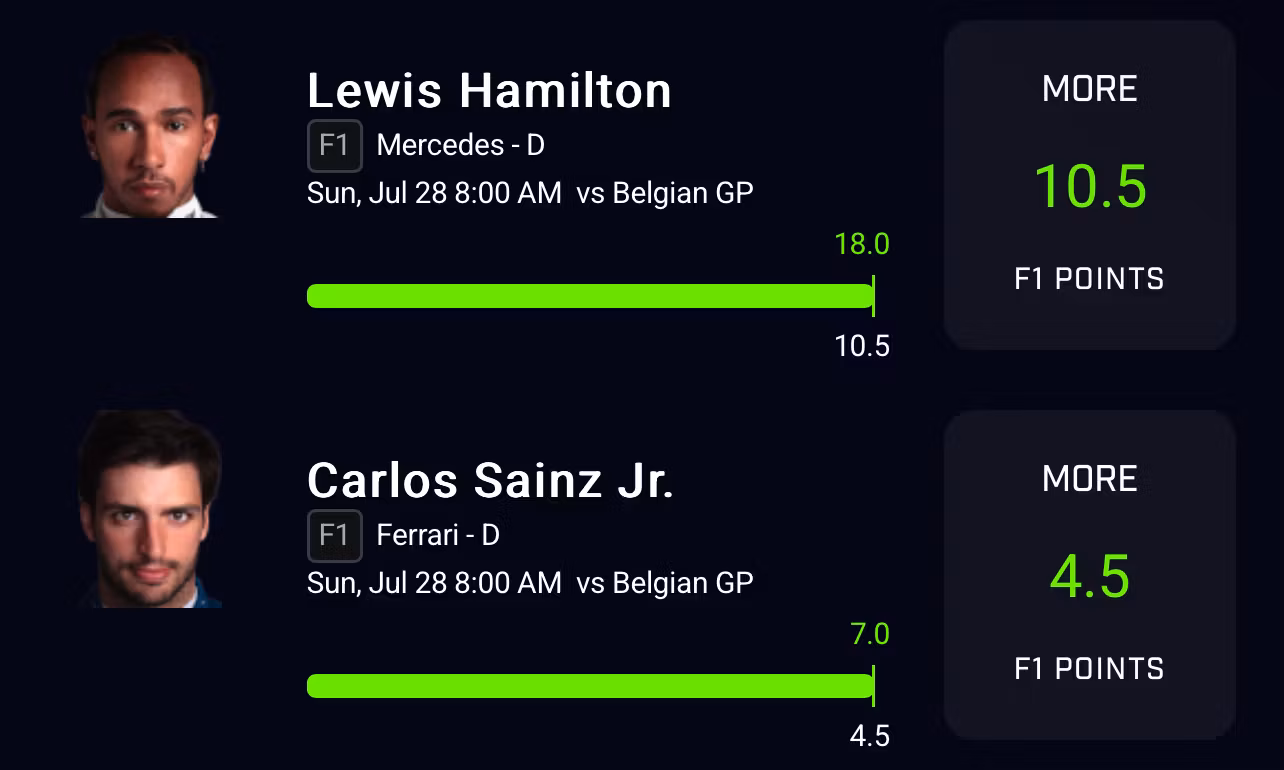Click the 10.5 line label below Hamilton's bar
The height and width of the screenshot is (770, 1284).
click(861, 347)
